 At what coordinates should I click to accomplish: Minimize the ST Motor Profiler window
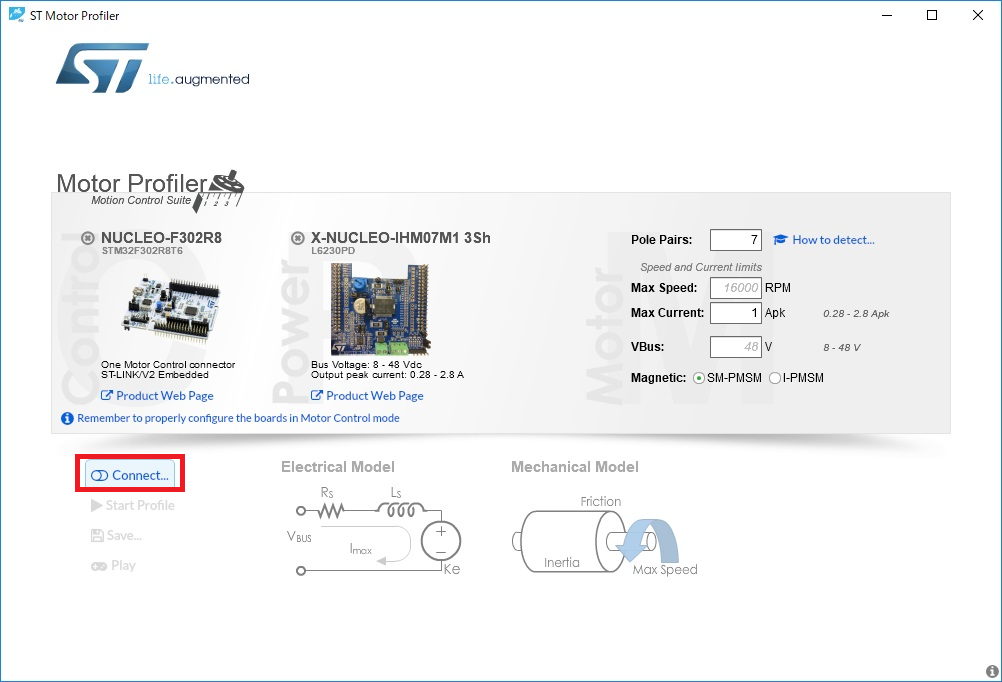[x=887, y=15]
